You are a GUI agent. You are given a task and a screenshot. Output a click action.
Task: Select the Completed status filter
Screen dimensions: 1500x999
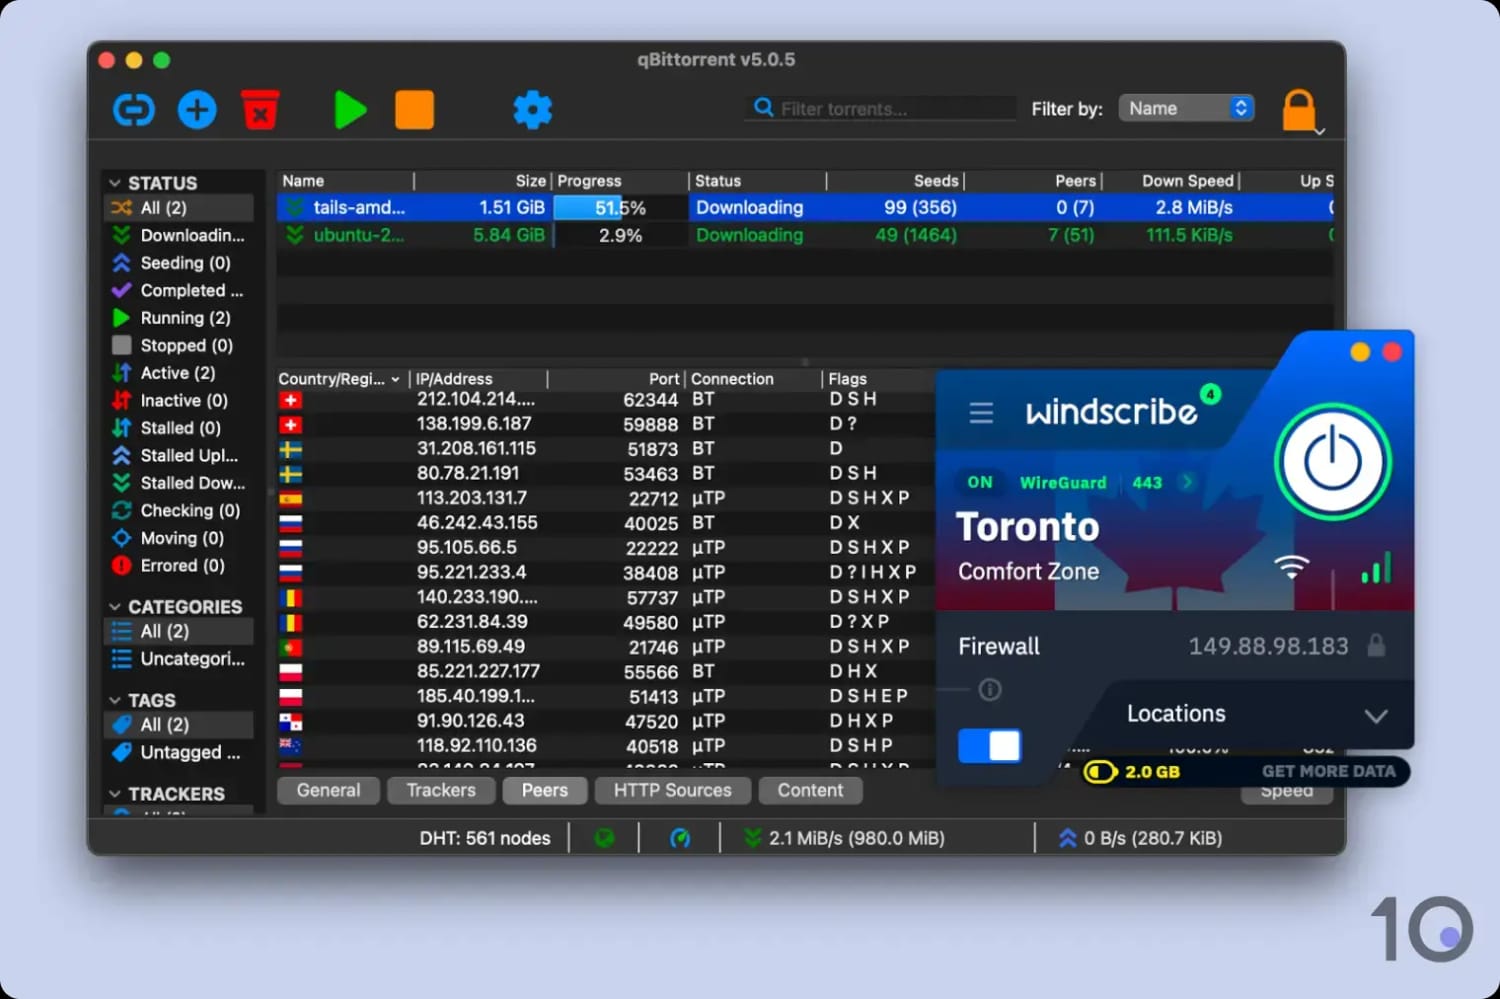point(179,290)
